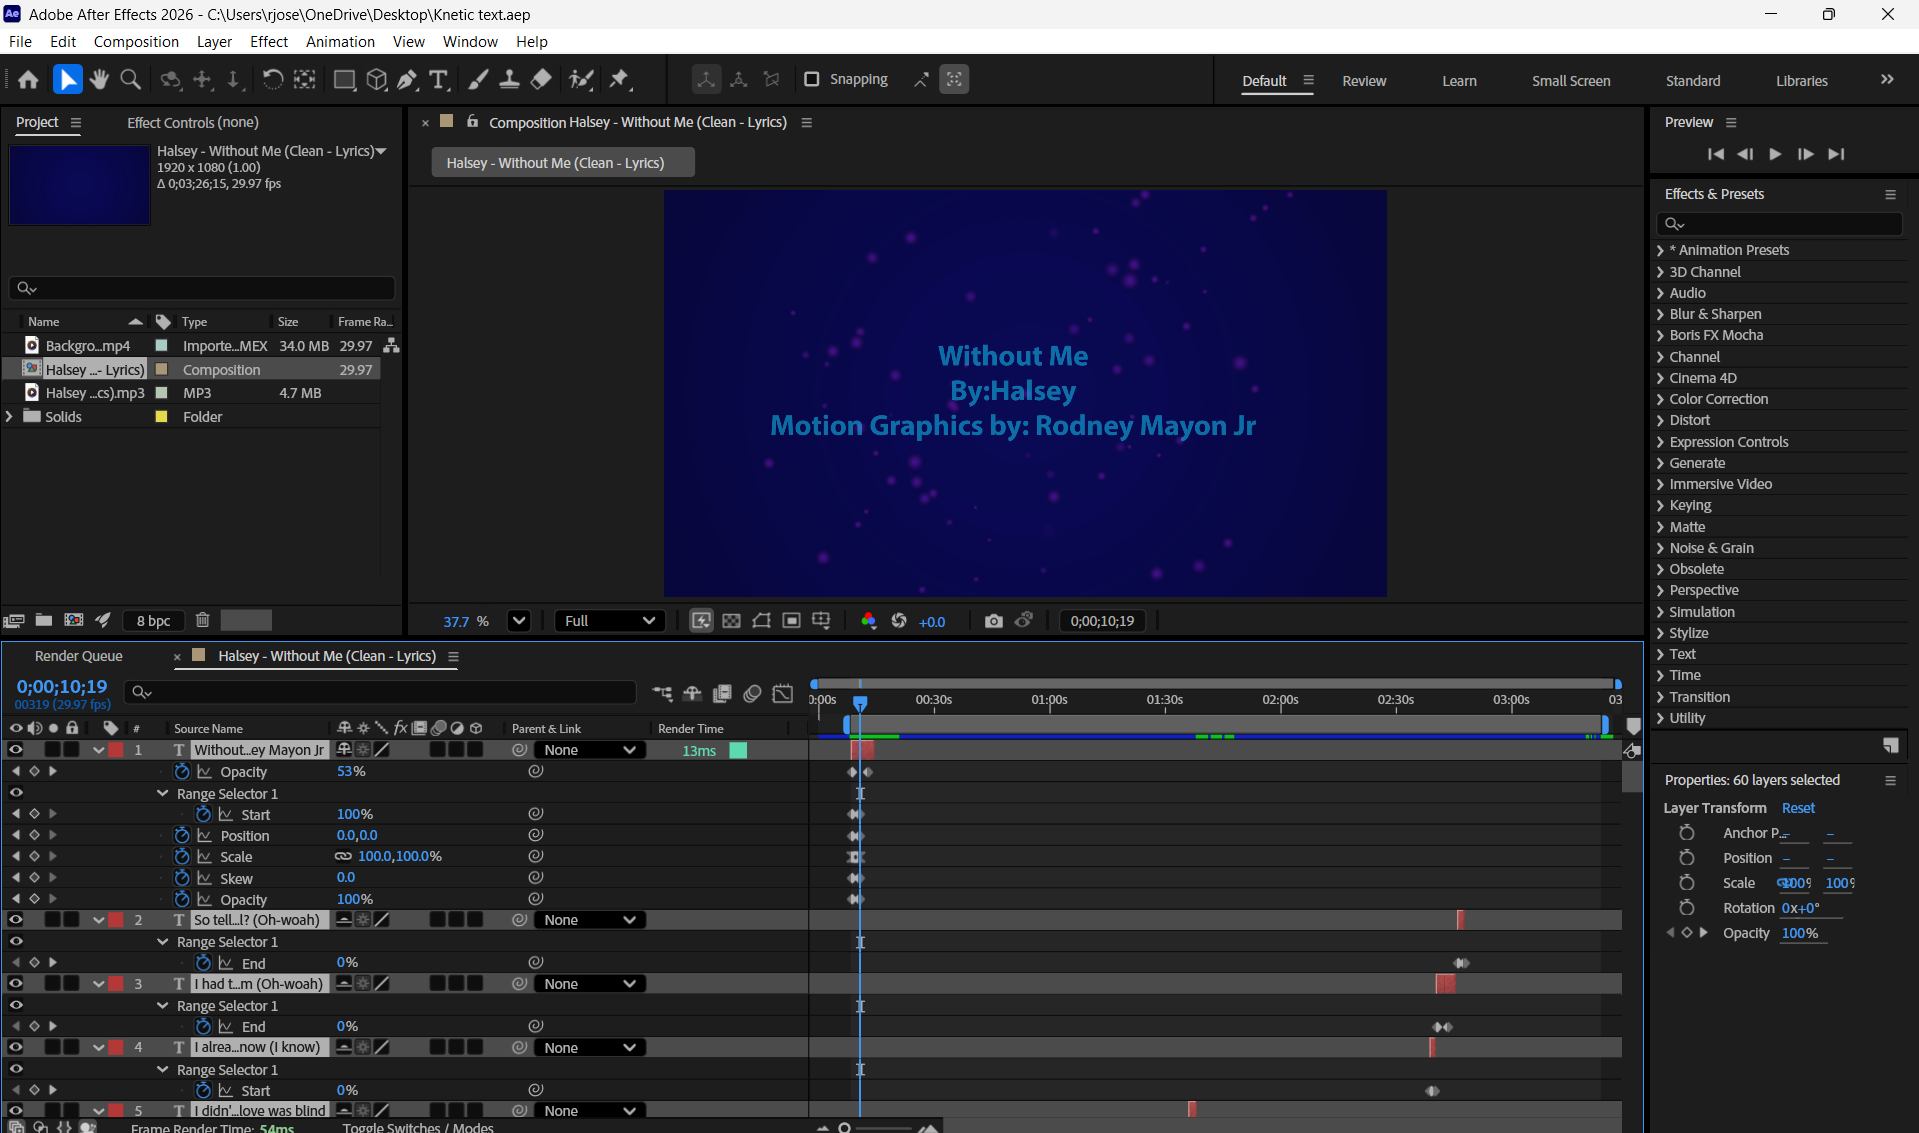Image resolution: width=1919 pixels, height=1133 pixels.
Task: Click the Play button in Preview panel
Action: click(1775, 154)
